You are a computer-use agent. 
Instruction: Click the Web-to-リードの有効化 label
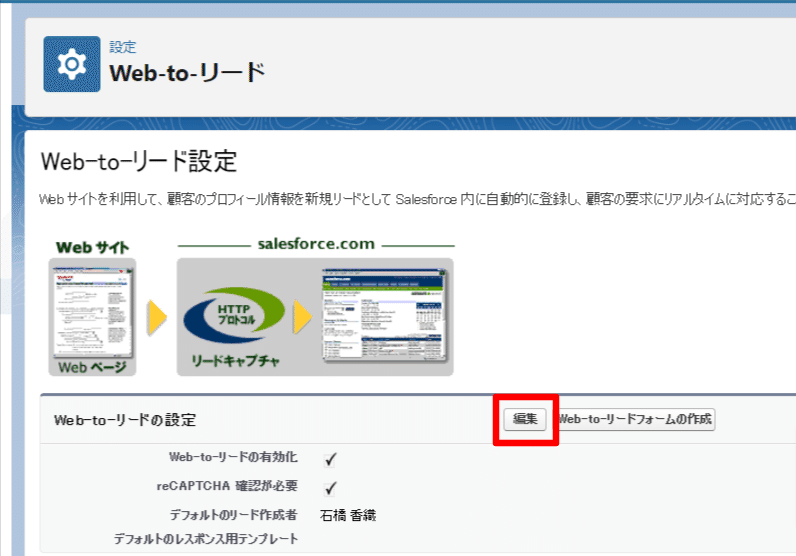click(233, 457)
